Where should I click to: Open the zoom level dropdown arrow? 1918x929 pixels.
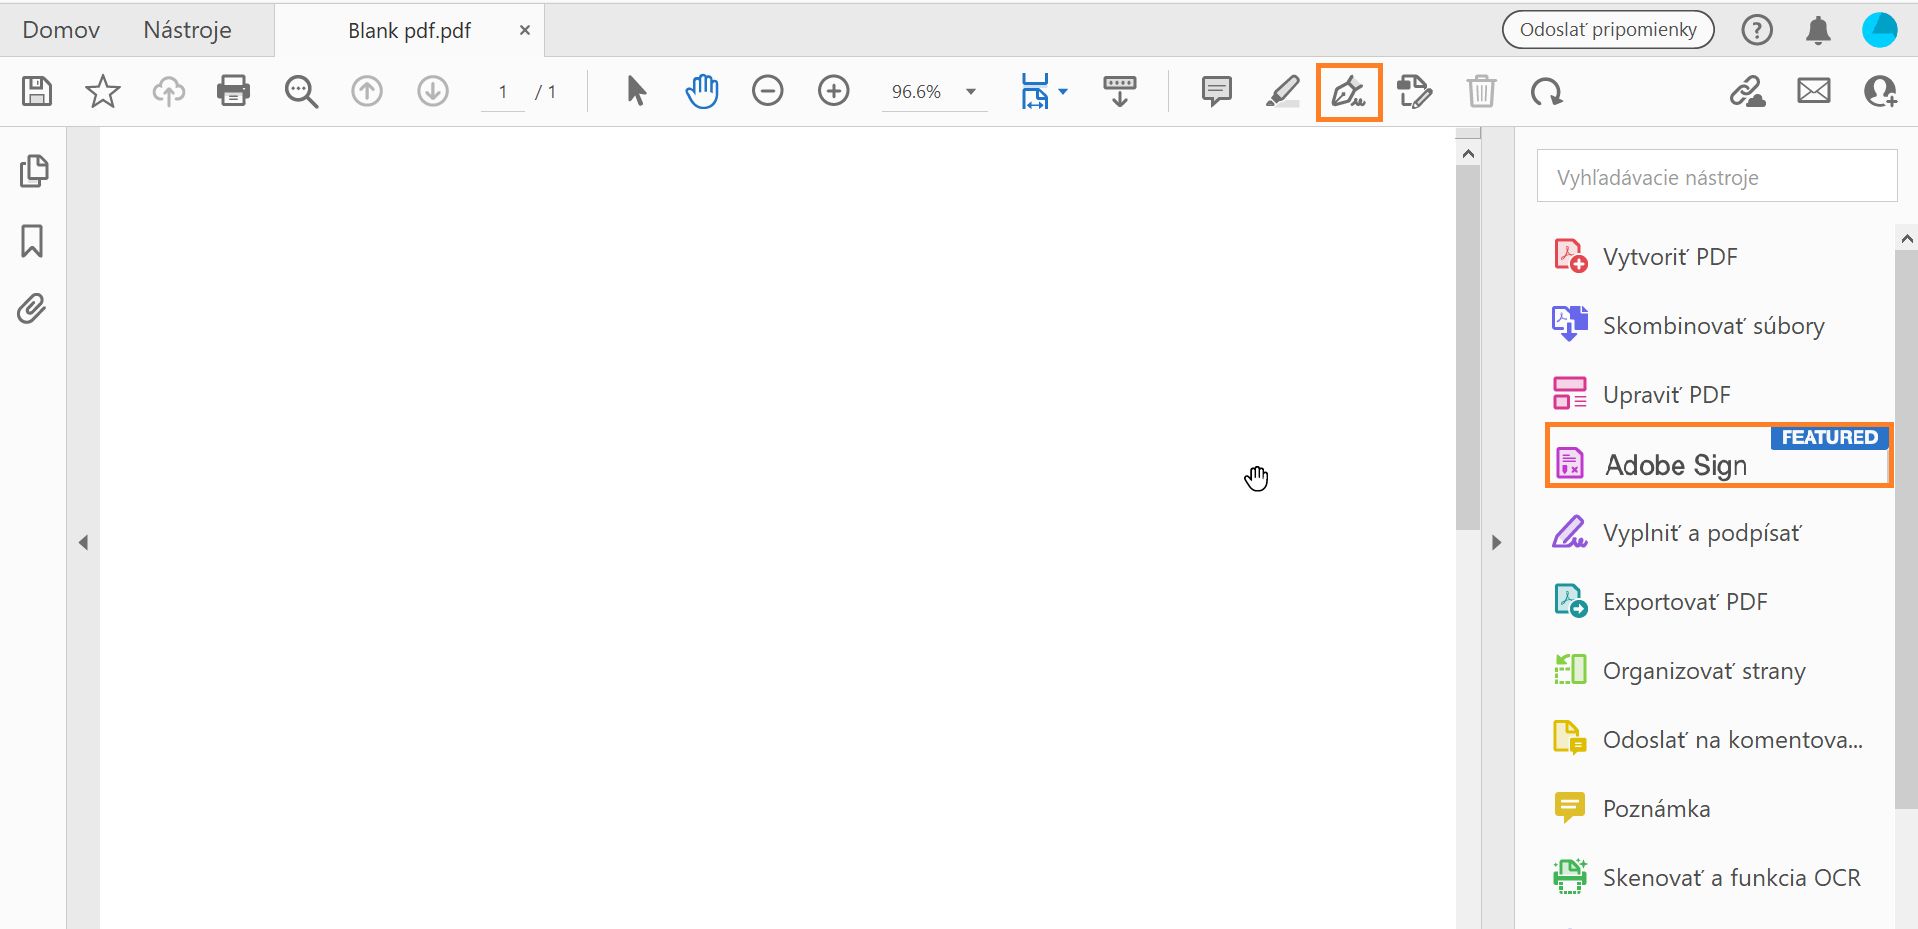coord(971,92)
